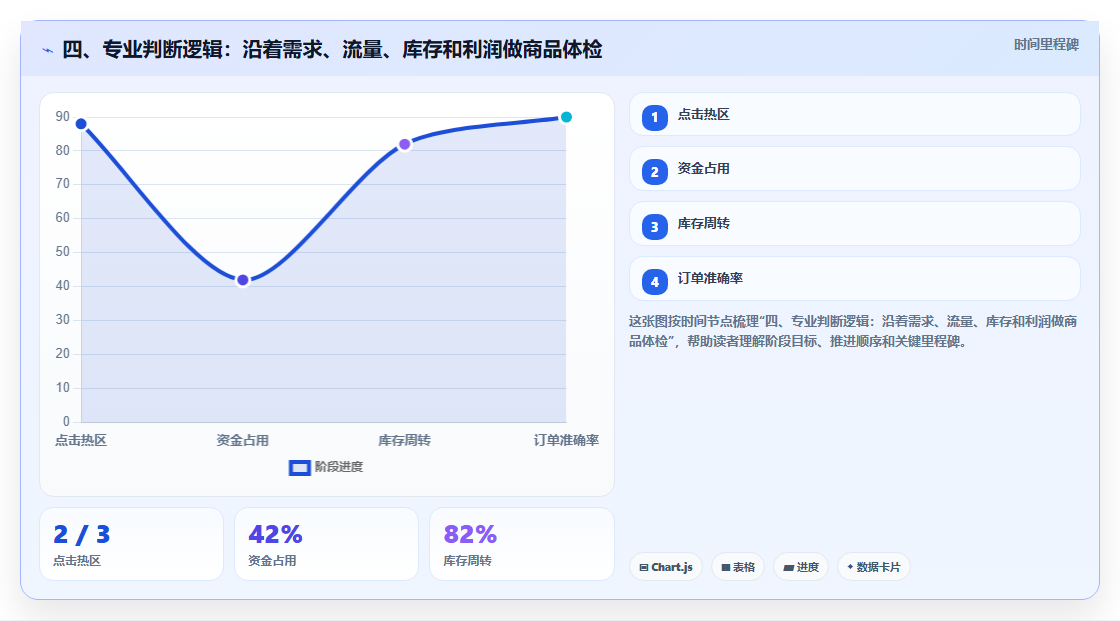The height and width of the screenshot is (621, 1120).
Task: Click the x-axis label 资金占用
Action: (x=243, y=440)
